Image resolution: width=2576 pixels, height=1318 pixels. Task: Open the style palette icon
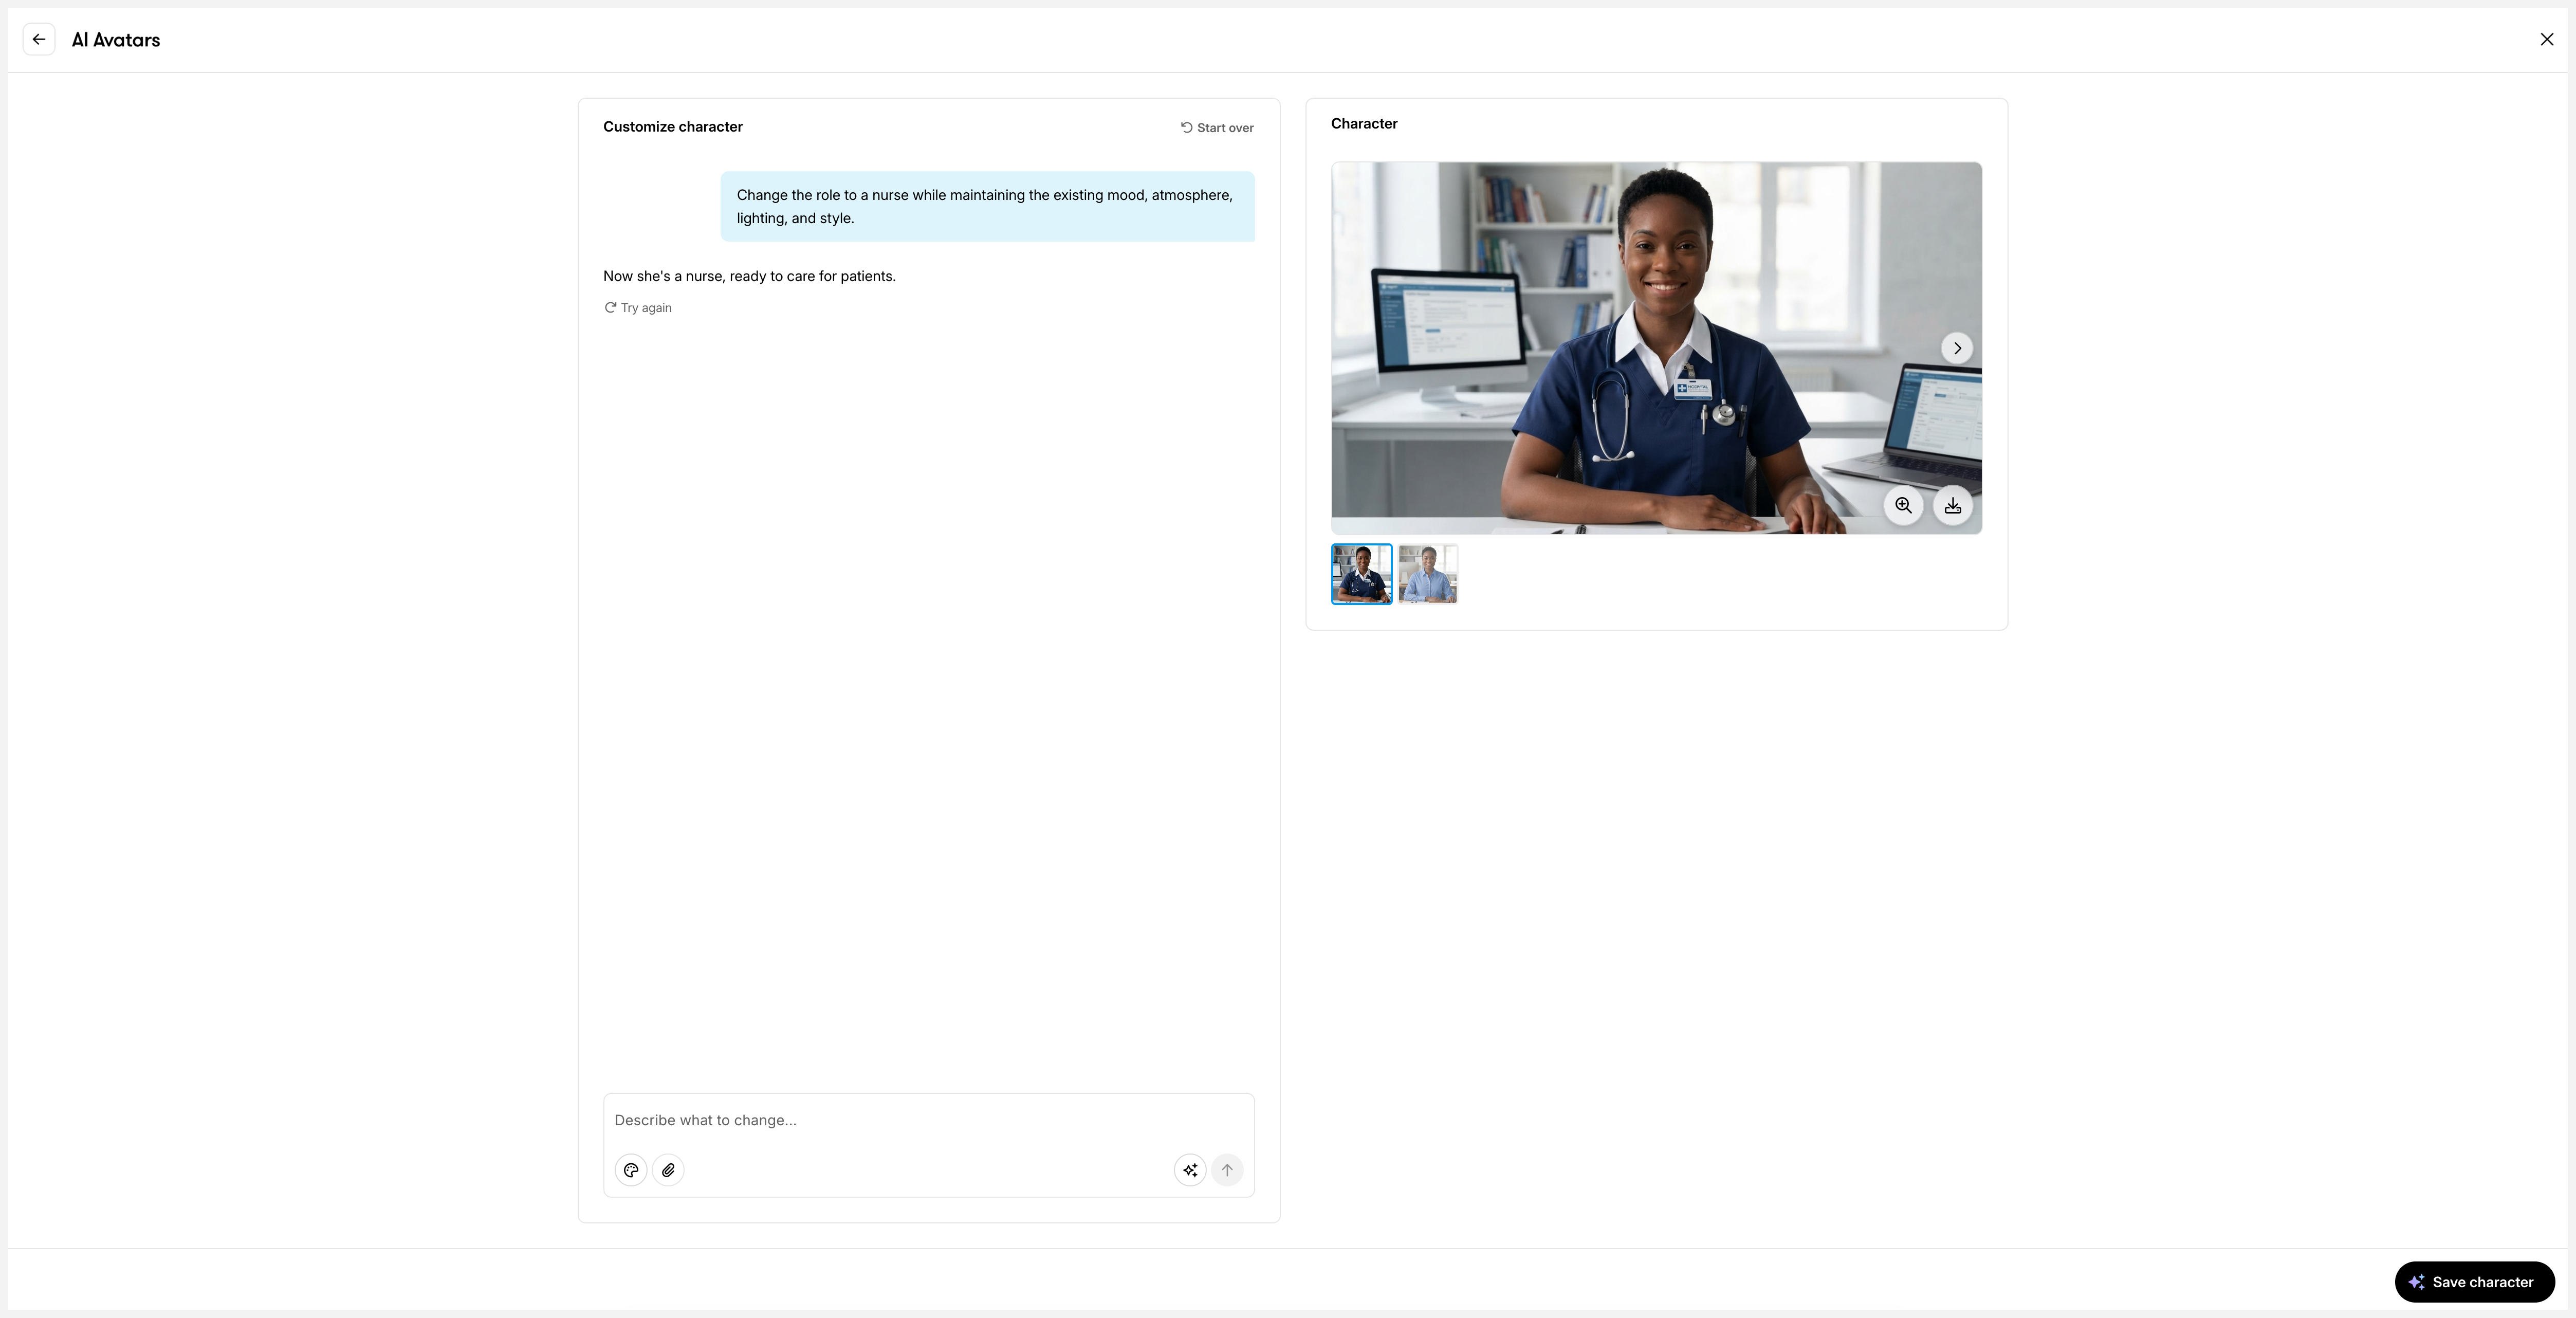click(x=631, y=1170)
